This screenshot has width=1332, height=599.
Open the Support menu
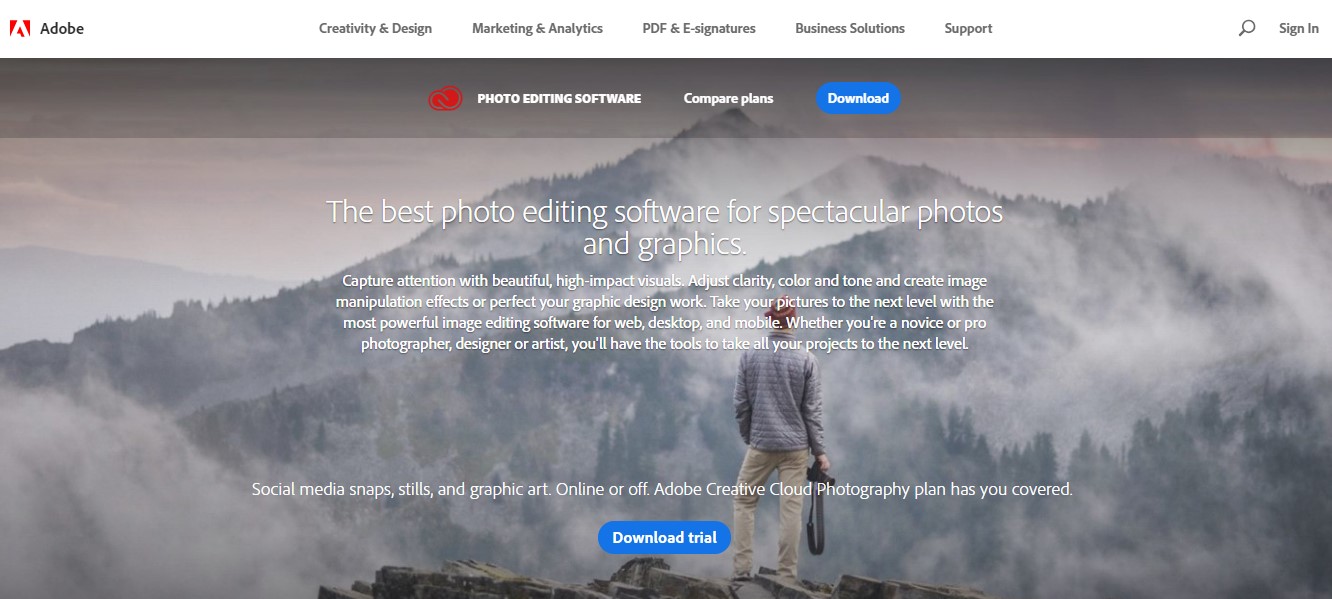[968, 28]
